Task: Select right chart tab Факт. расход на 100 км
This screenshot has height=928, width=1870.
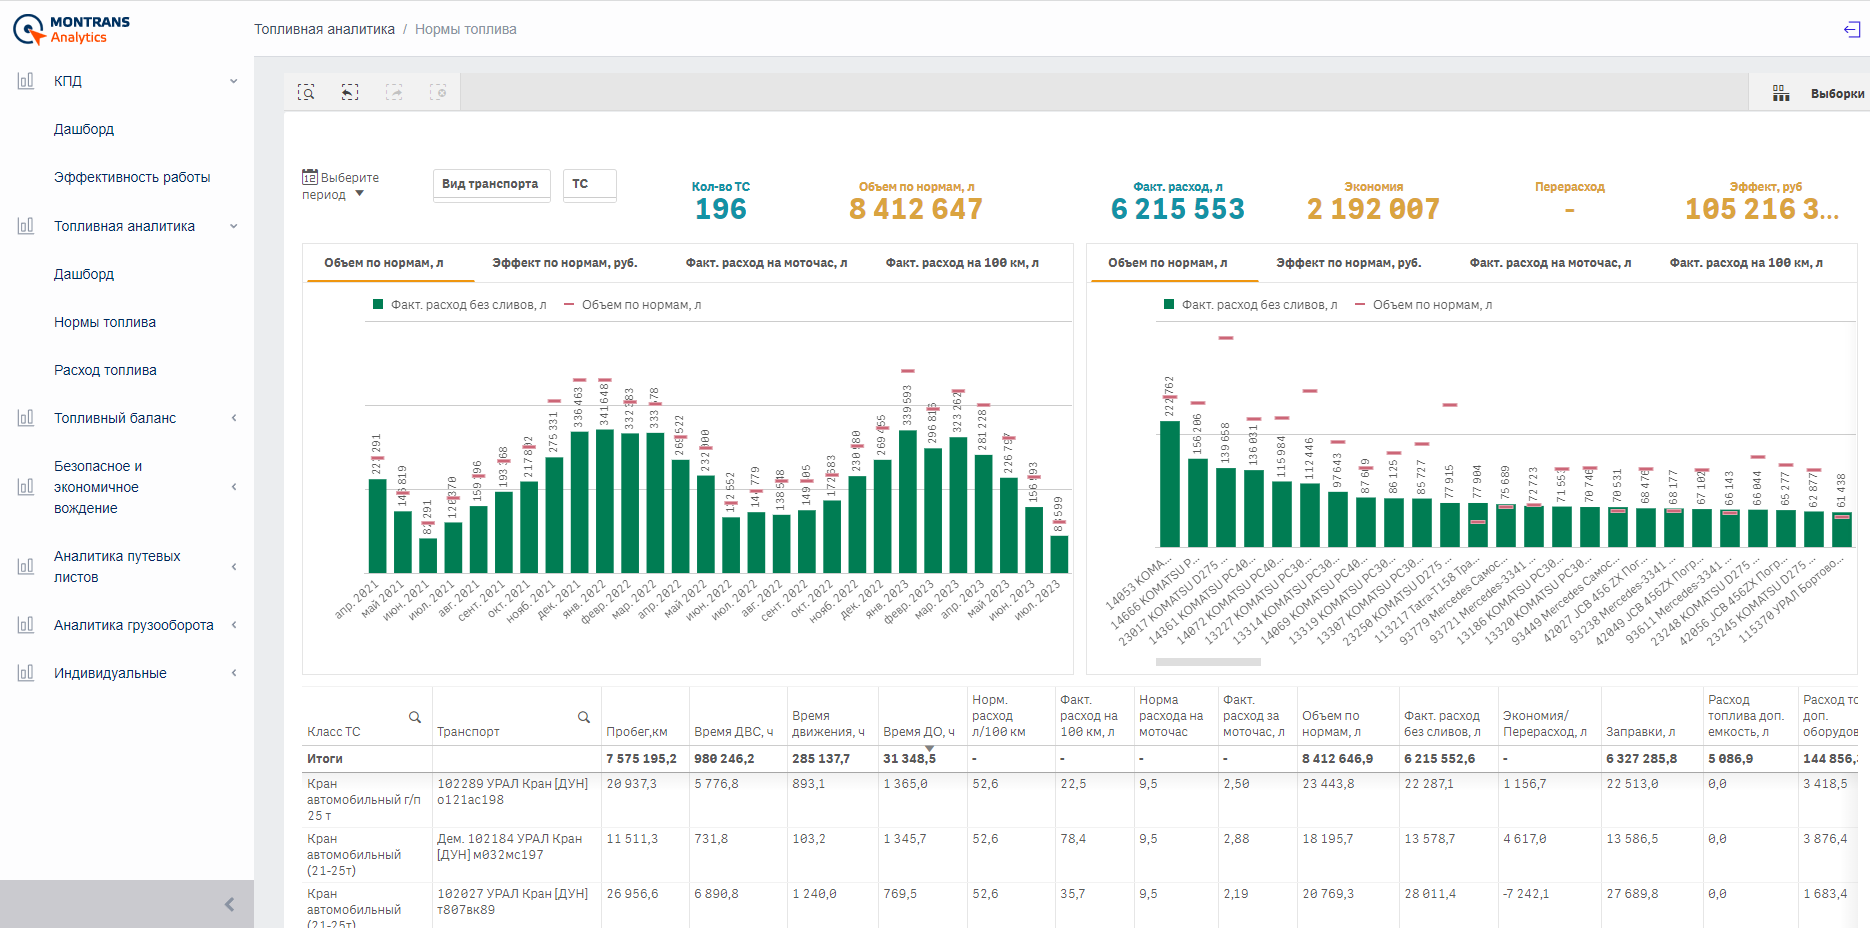Action: (x=1746, y=263)
